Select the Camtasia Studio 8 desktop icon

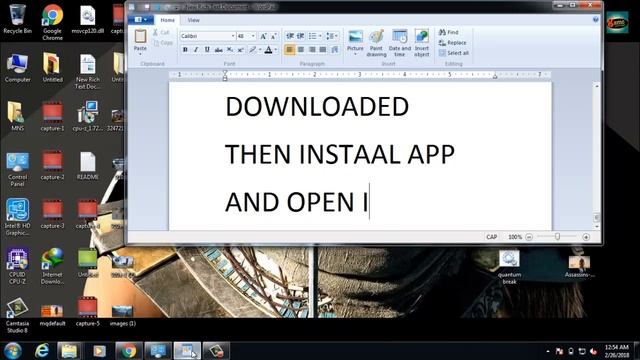(17, 316)
